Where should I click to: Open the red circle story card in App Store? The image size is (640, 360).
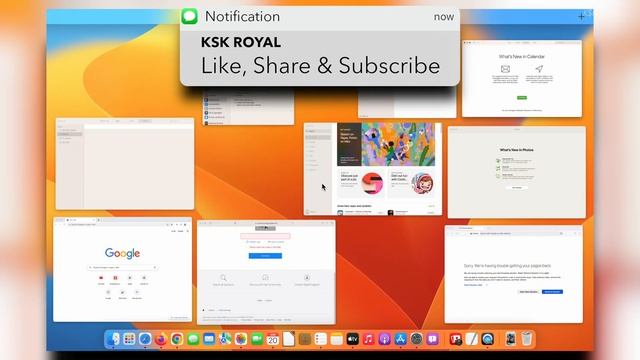361,183
